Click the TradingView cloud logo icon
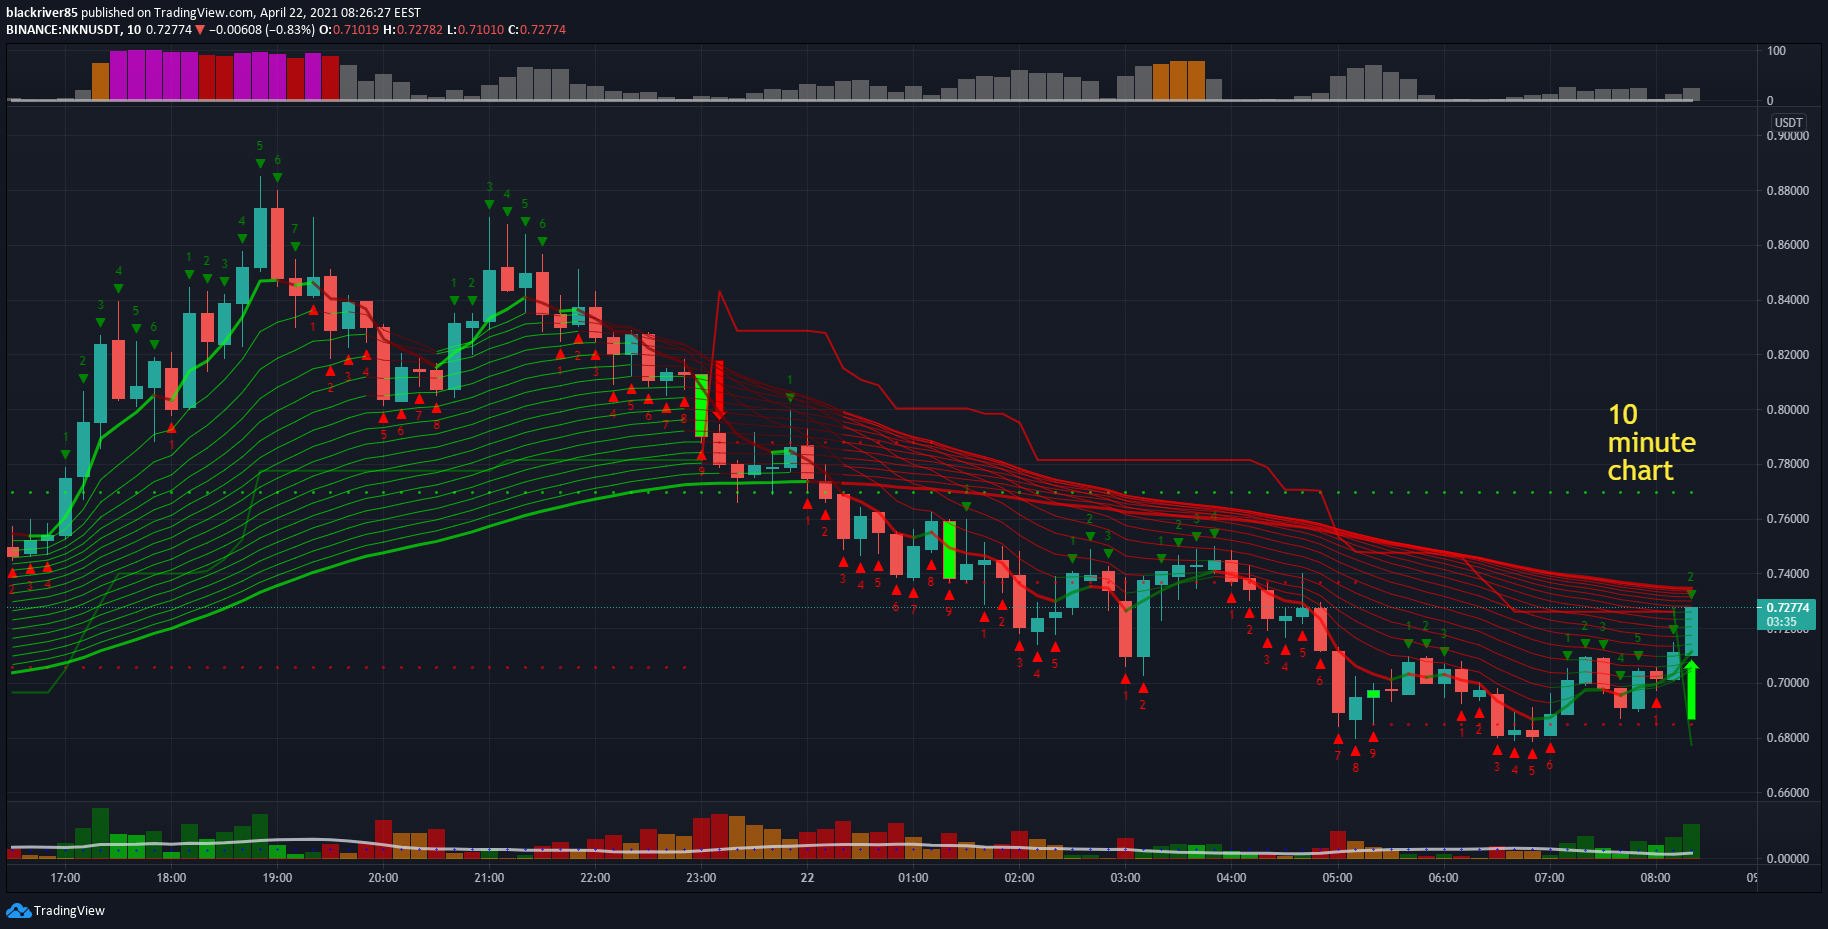Screen dimensions: 1828x929 [18, 910]
